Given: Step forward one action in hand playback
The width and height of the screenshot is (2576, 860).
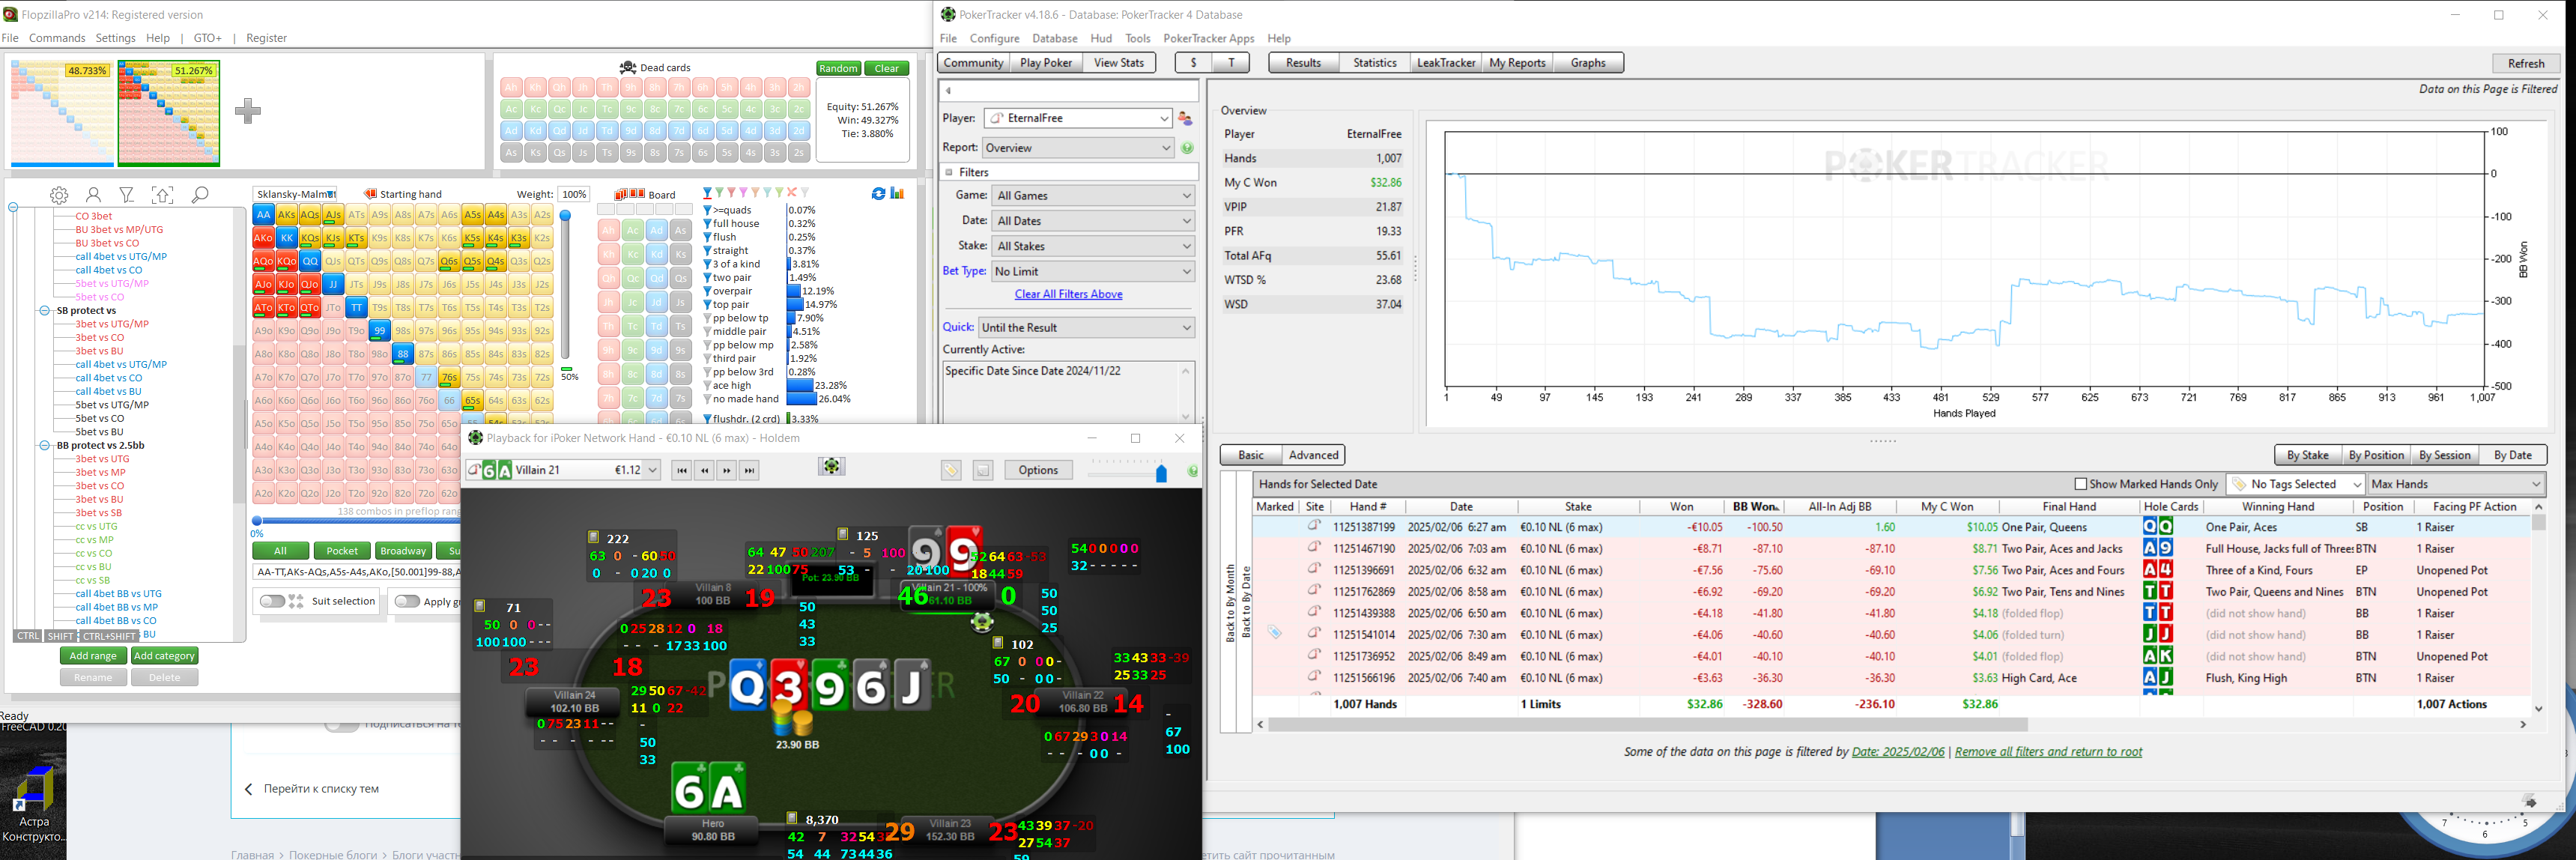Looking at the screenshot, I should 727,470.
